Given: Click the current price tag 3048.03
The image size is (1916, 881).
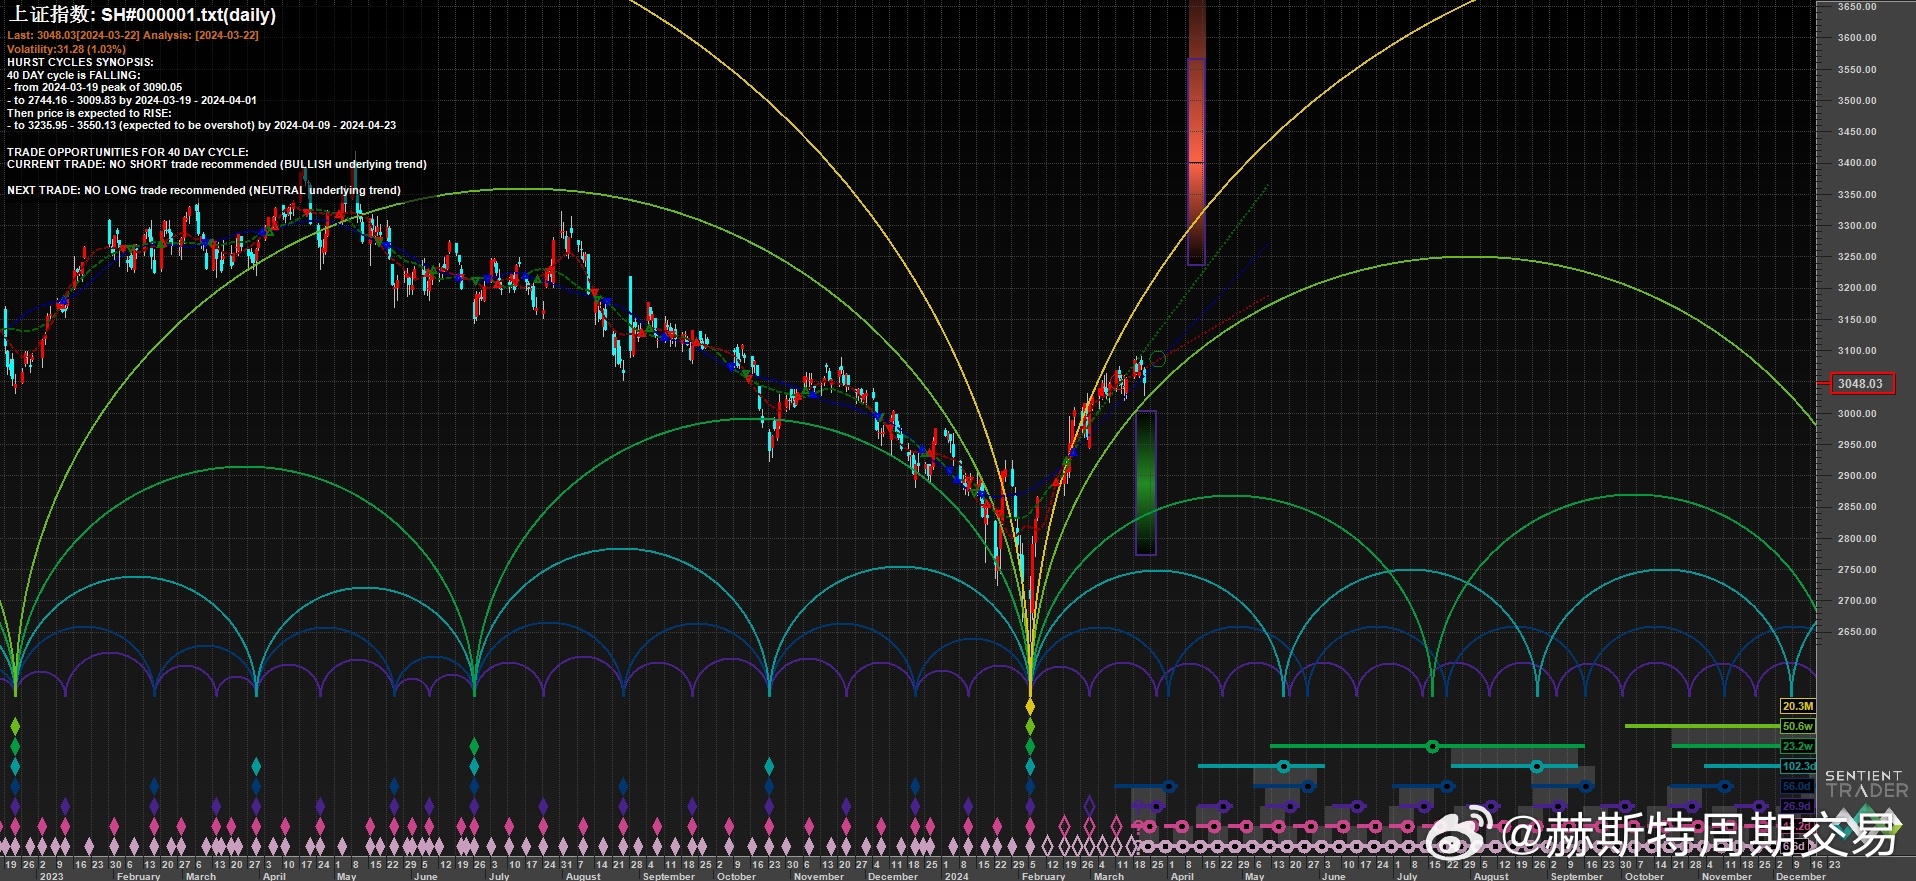Looking at the screenshot, I should click(1860, 383).
